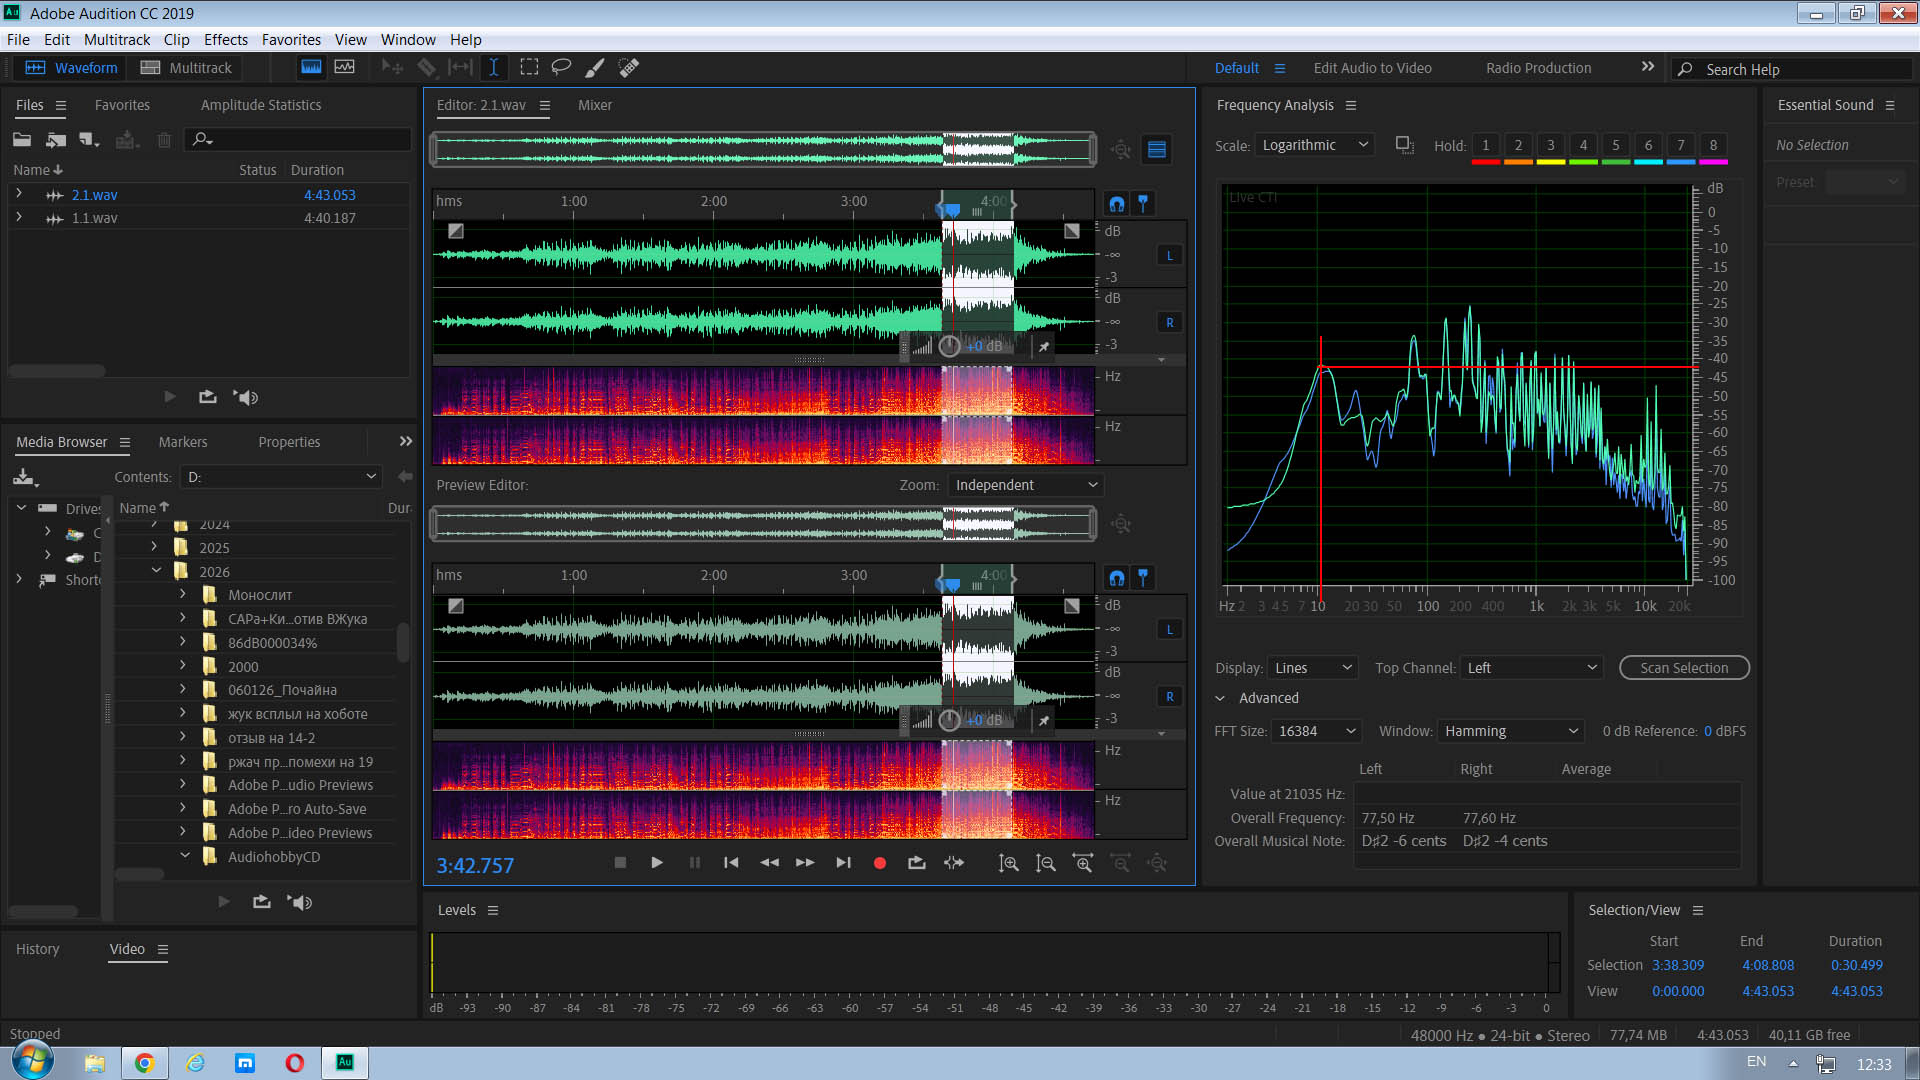This screenshot has width=1920, height=1080.
Task: Toggle right channel R in upper editor
Action: 1169,322
